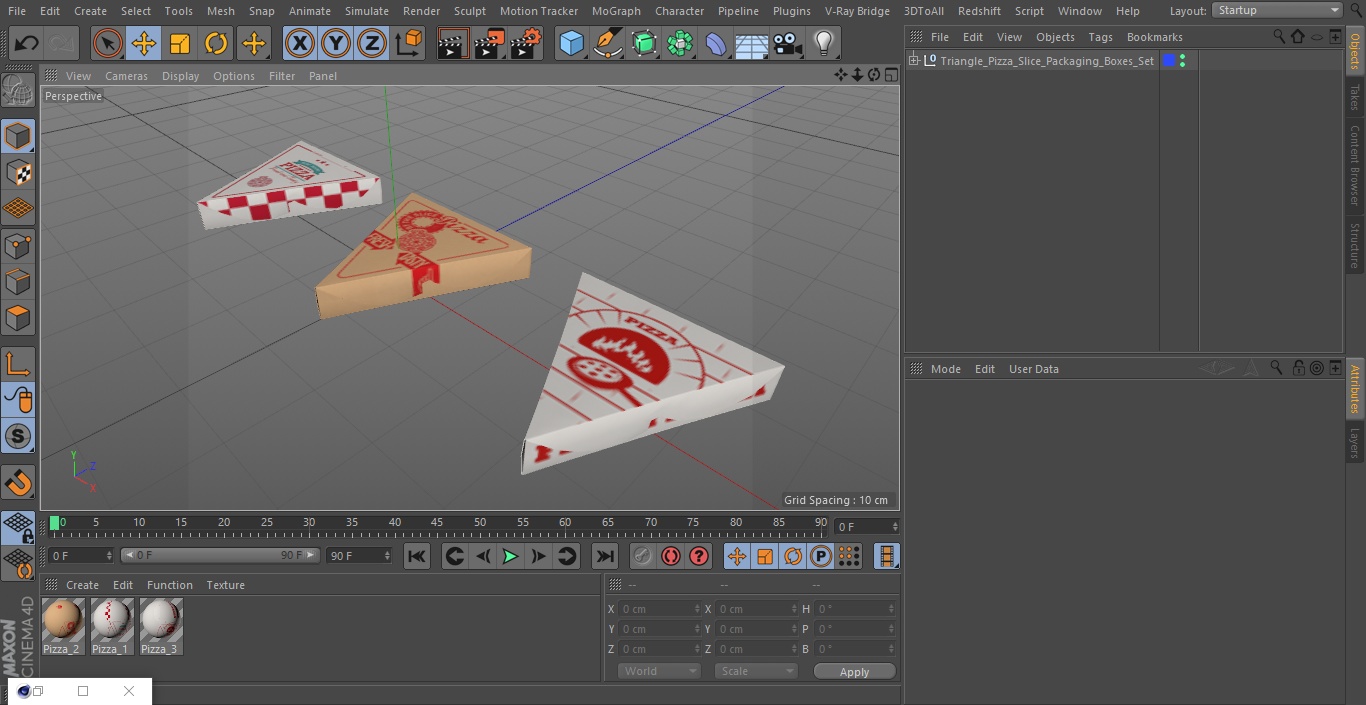Toggle lock icon in Attribute manager

(x=1299, y=368)
